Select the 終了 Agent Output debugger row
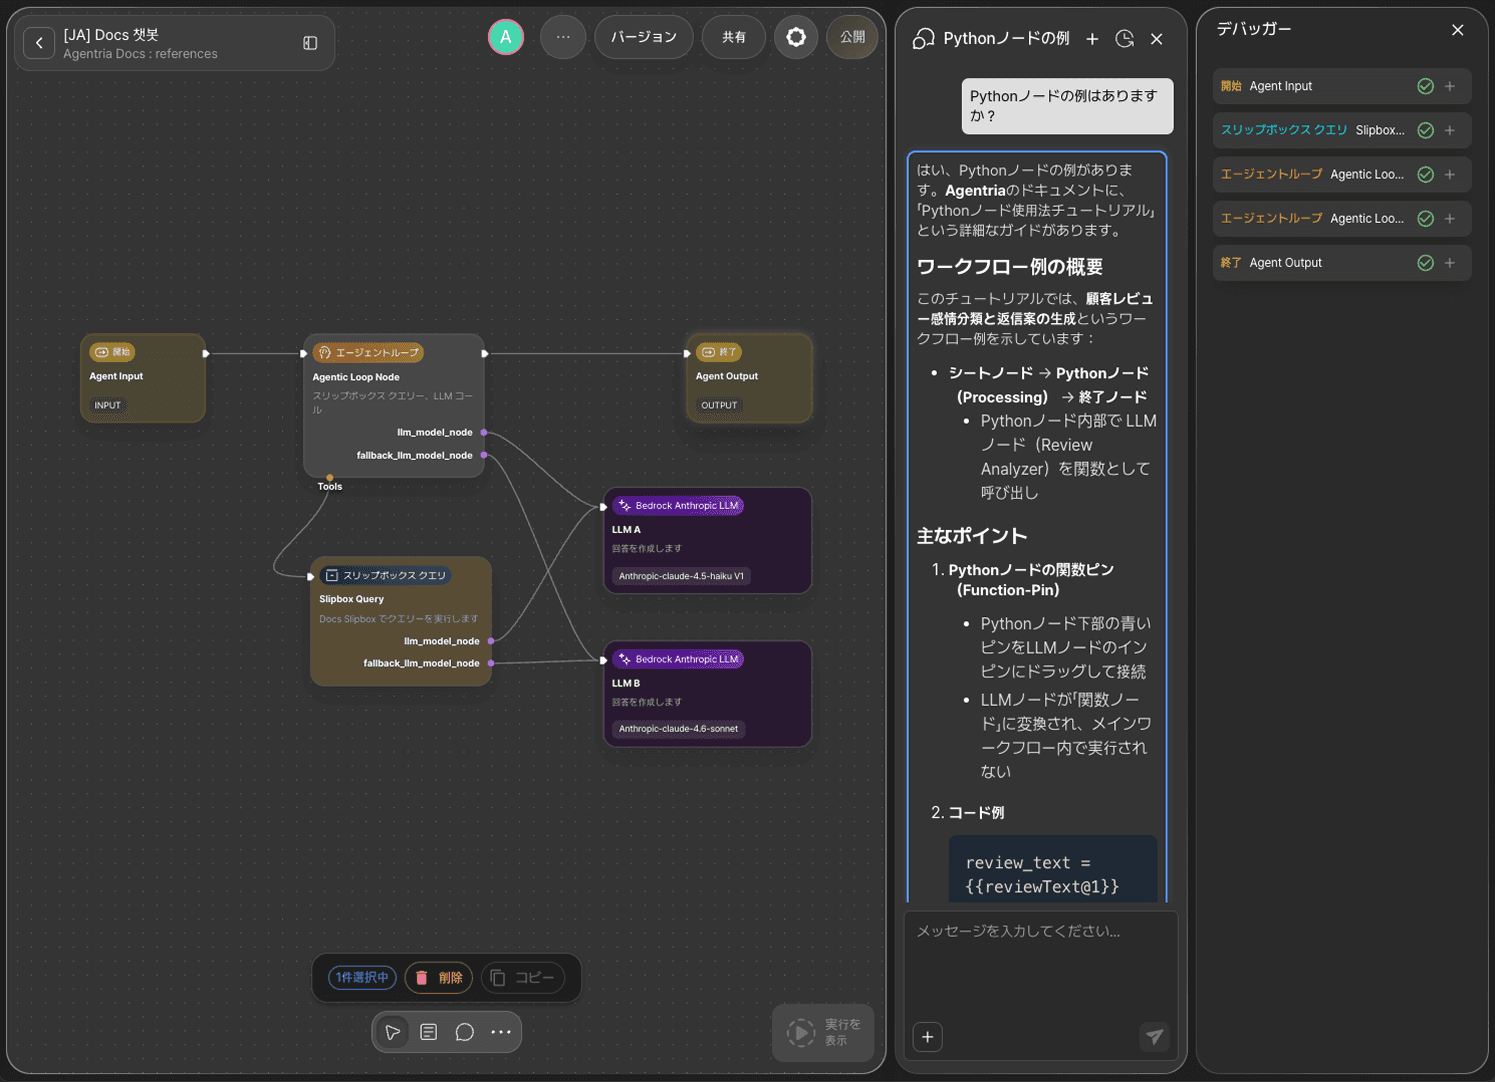Screen dimensions: 1495x1082 click(x=1342, y=263)
